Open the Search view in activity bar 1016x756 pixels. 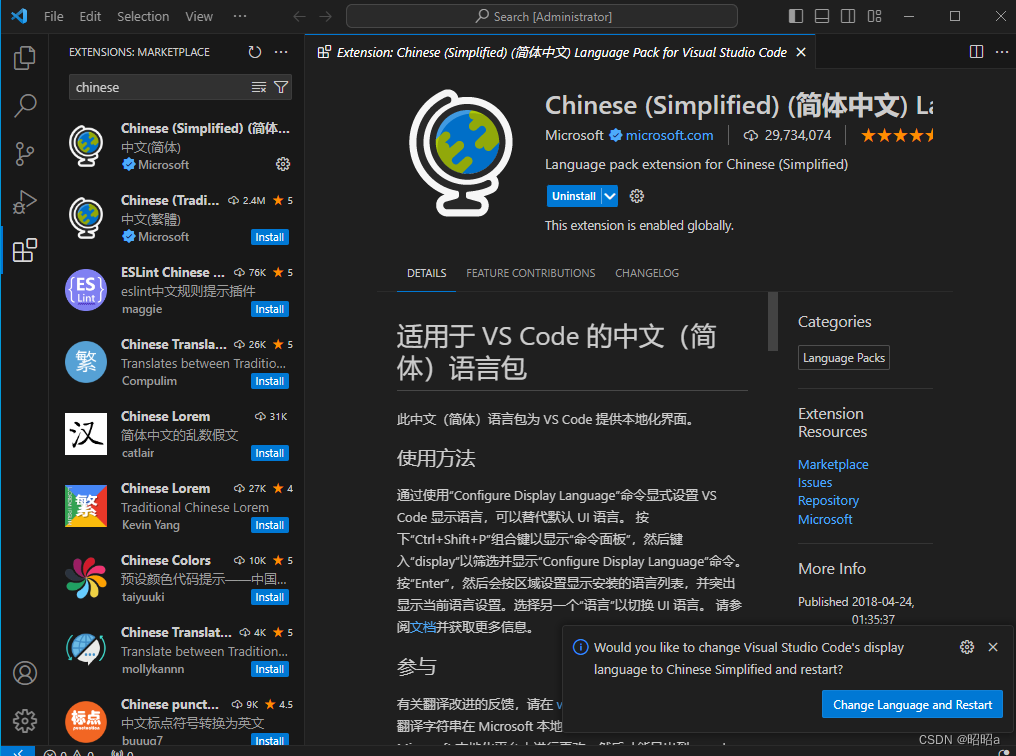(25, 106)
